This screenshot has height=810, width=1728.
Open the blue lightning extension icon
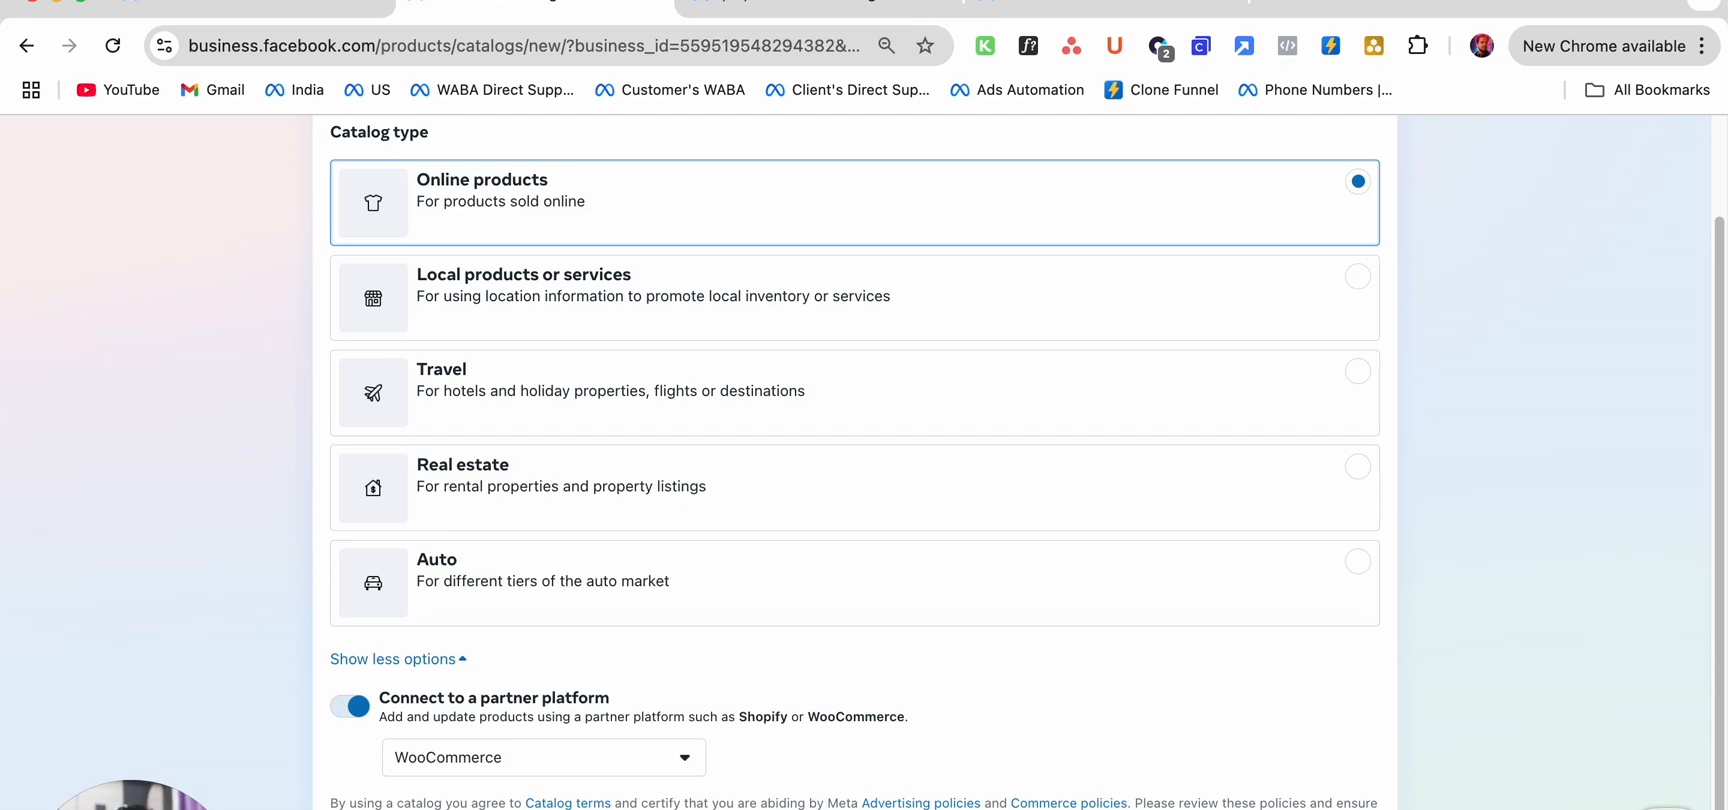click(x=1330, y=46)
